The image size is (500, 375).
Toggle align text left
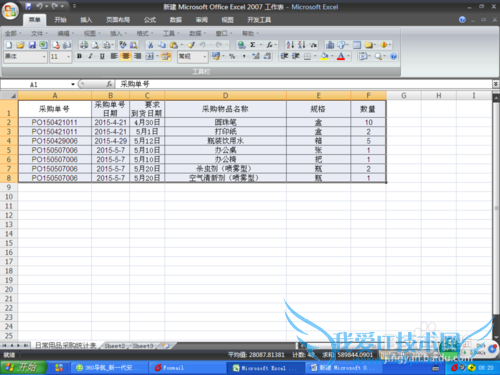pyautogui.click(x=114, y=56)
